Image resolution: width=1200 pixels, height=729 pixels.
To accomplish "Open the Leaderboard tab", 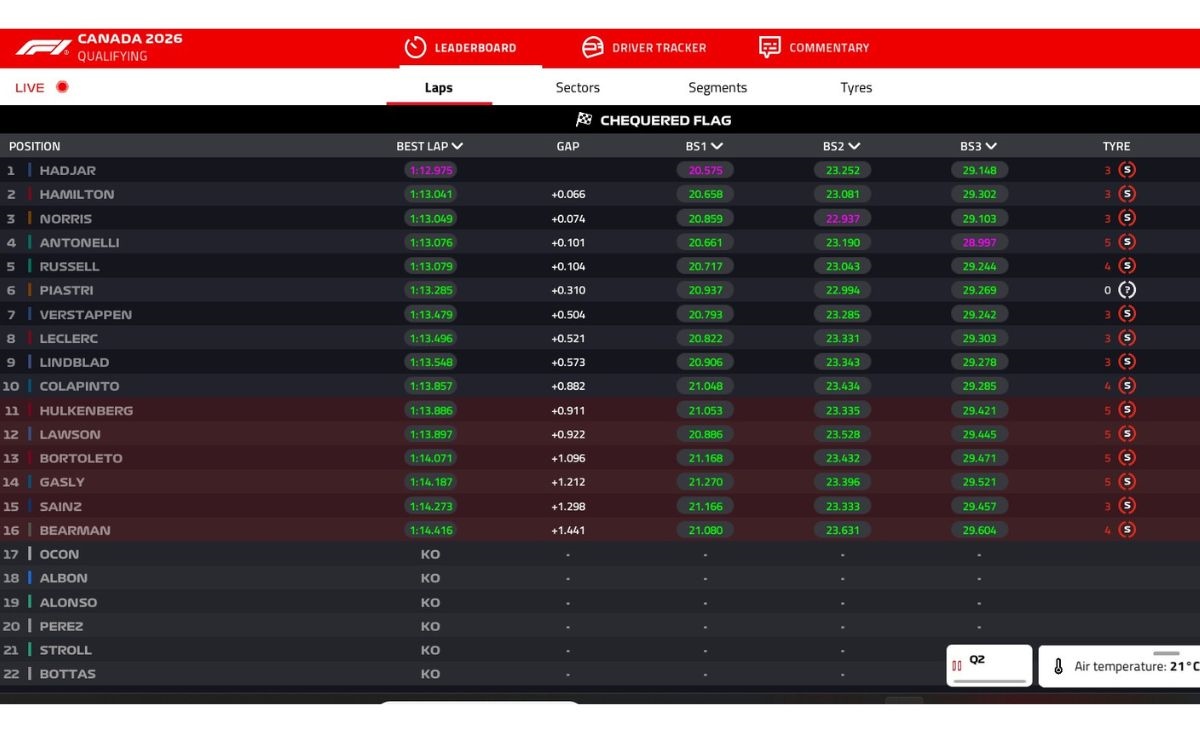I will pos(461,47).
